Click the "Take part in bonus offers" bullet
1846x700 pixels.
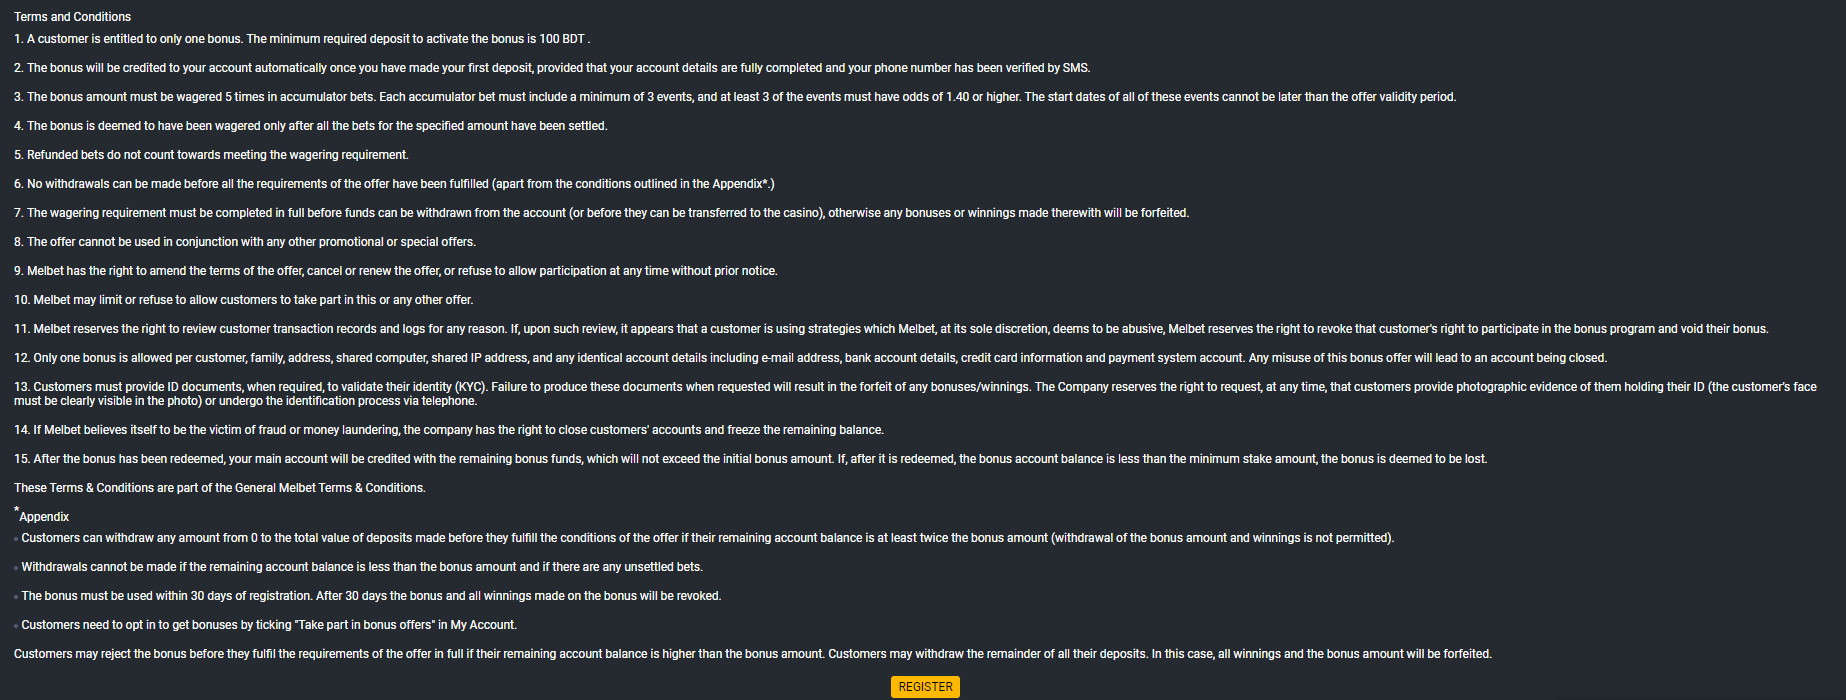tap(269, 625)
